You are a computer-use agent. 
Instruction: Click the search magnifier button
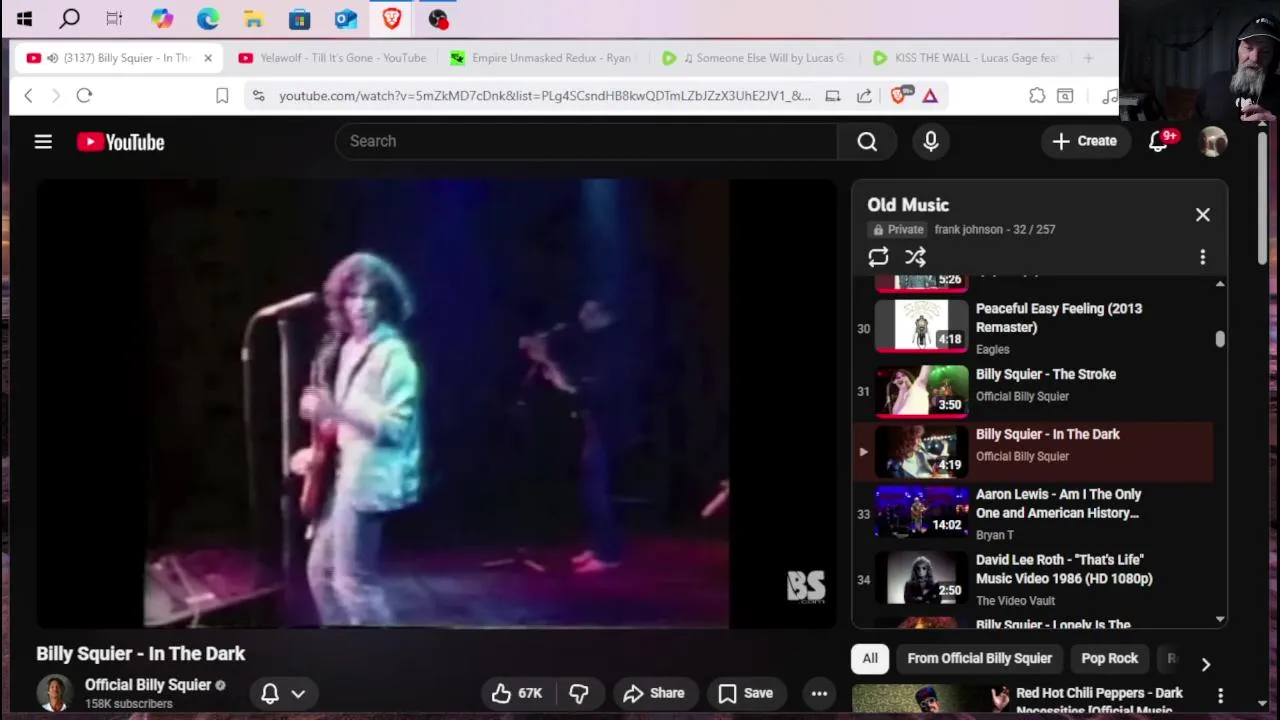tap(867, 142)
